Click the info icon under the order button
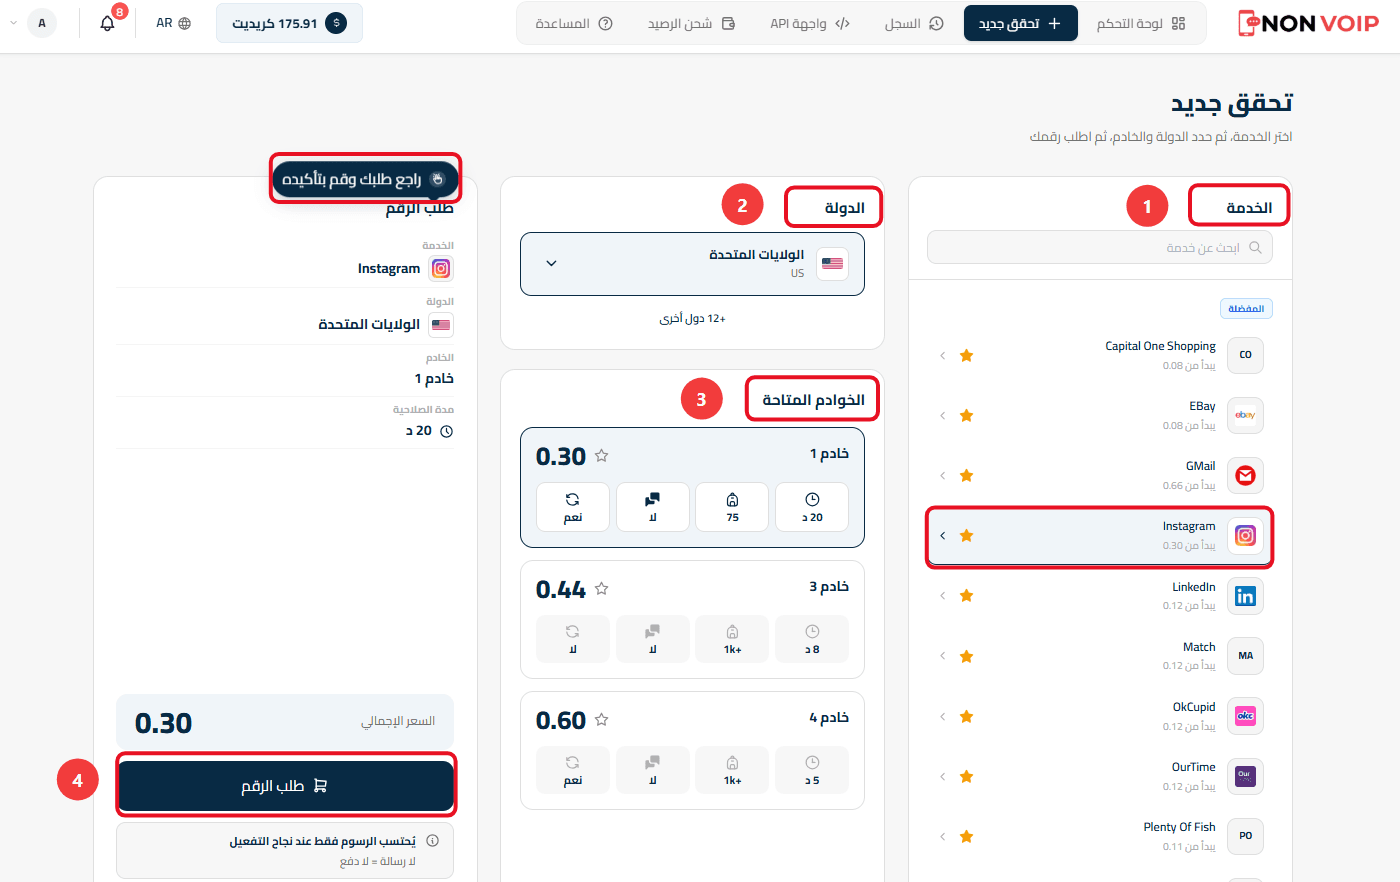 point(432,841)
